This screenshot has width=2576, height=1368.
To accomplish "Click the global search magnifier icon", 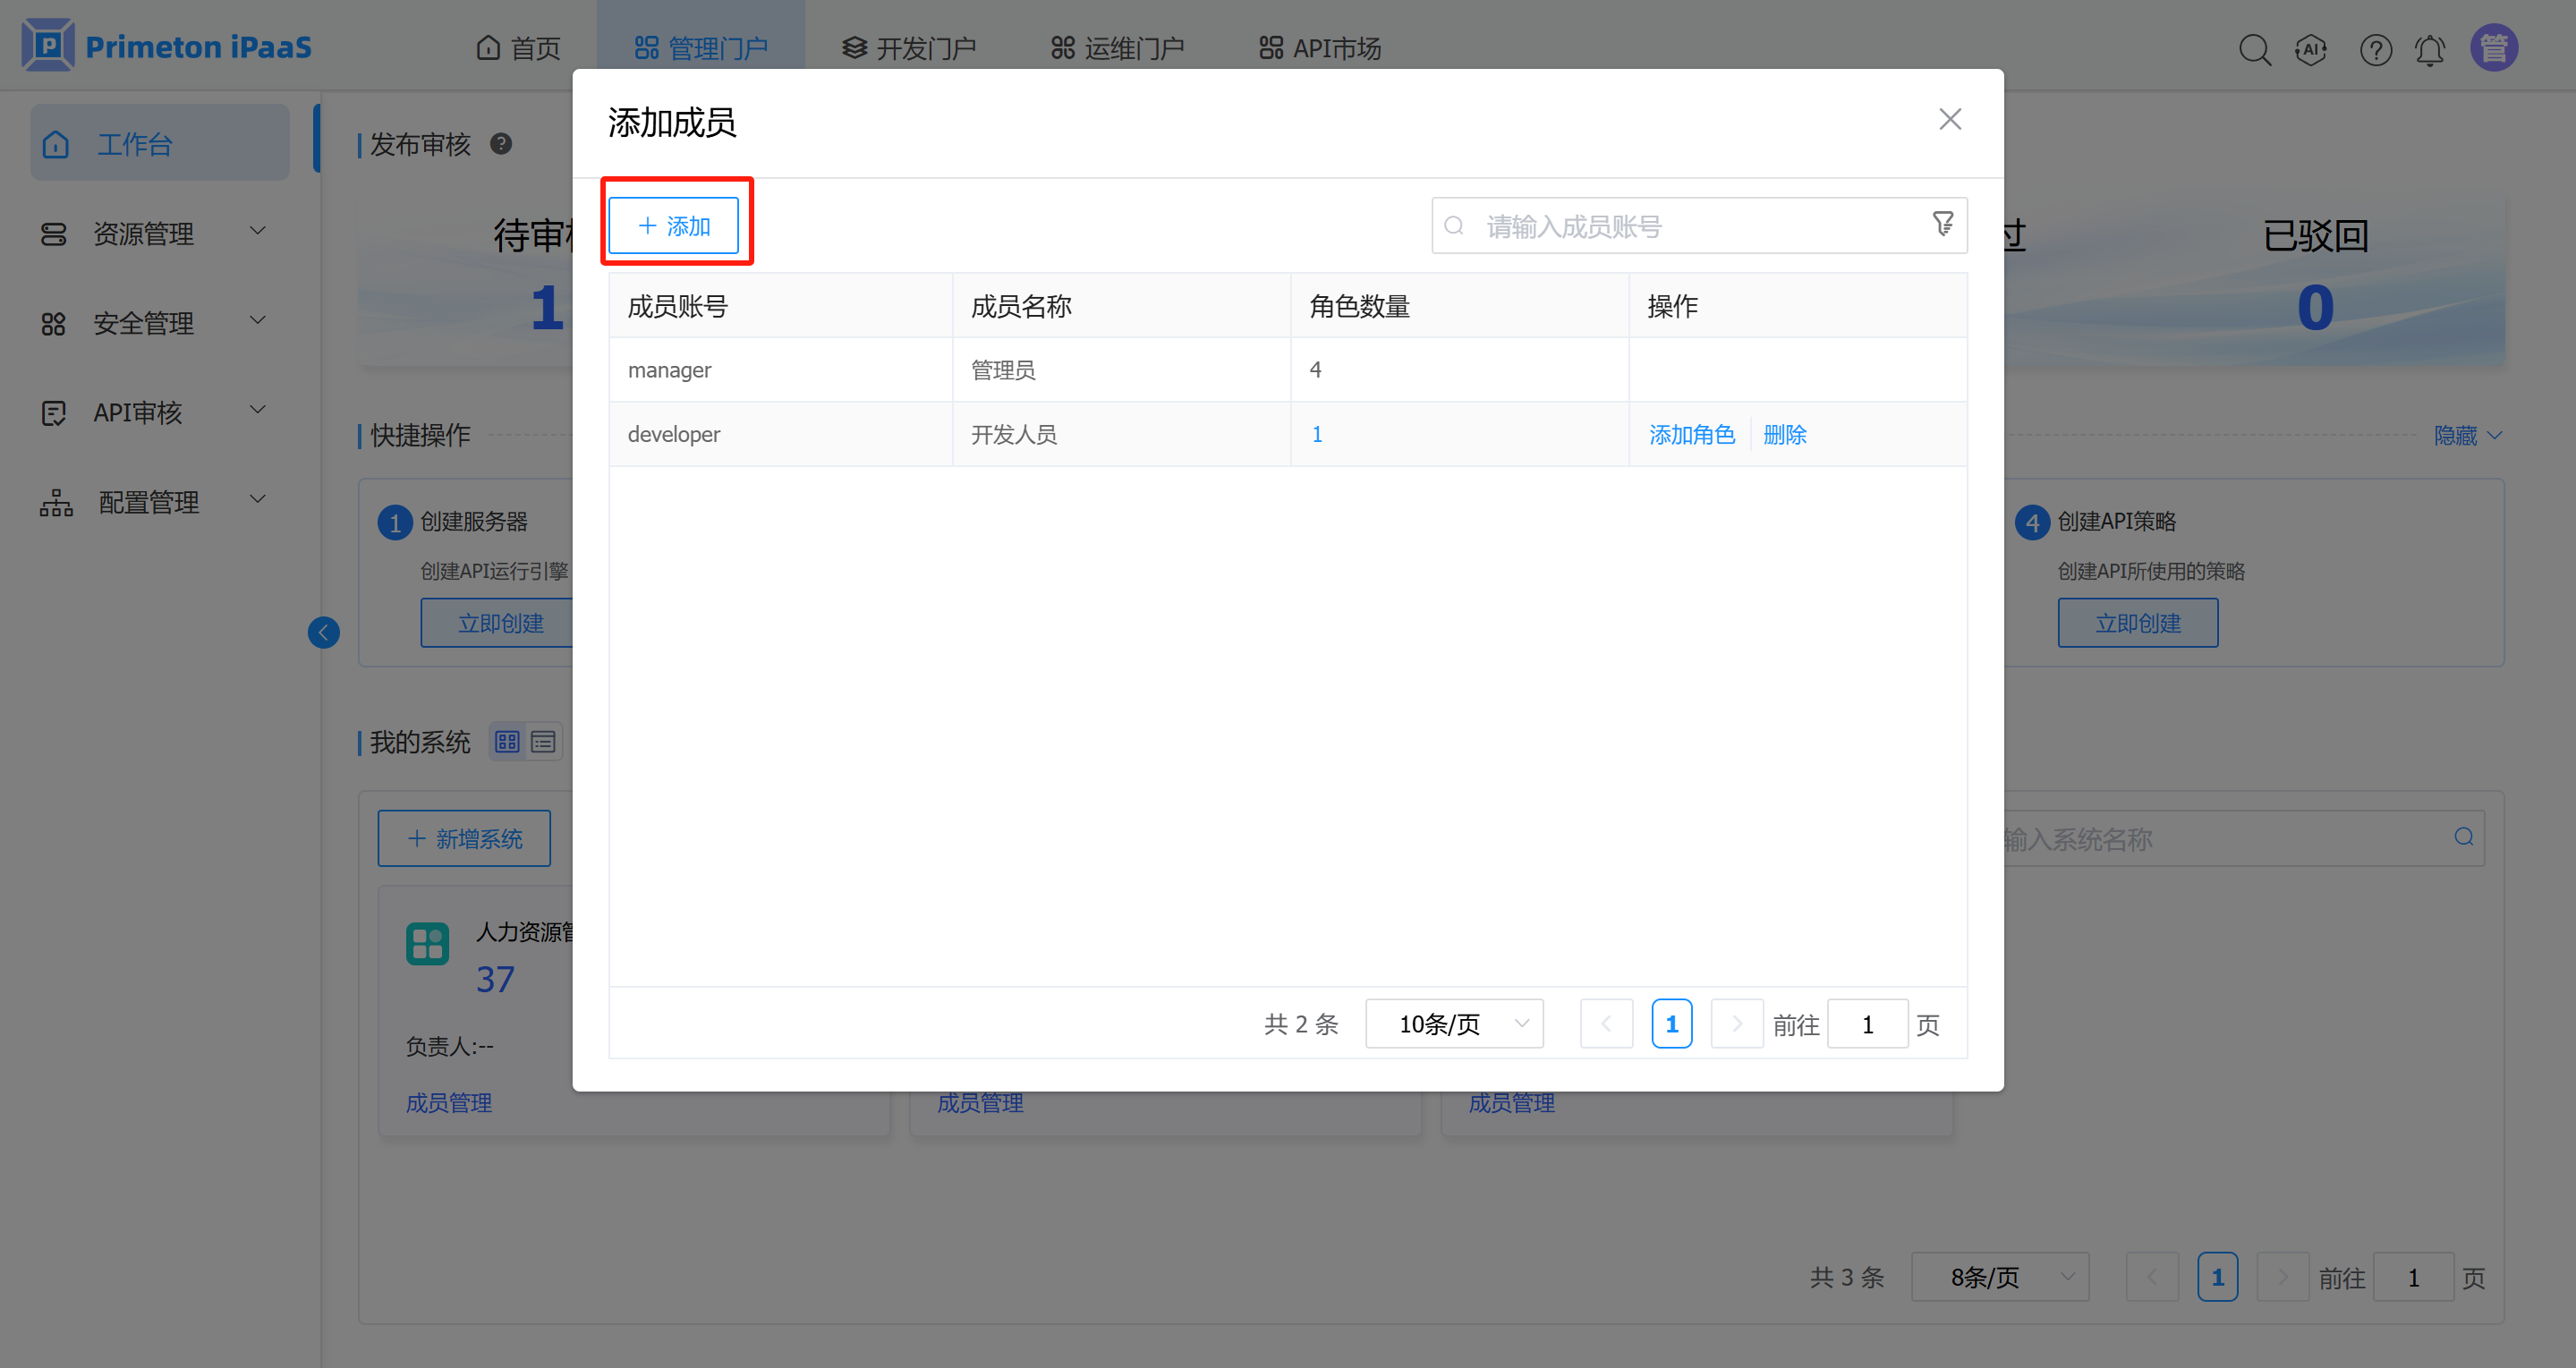I will (x=2254, y=48).
